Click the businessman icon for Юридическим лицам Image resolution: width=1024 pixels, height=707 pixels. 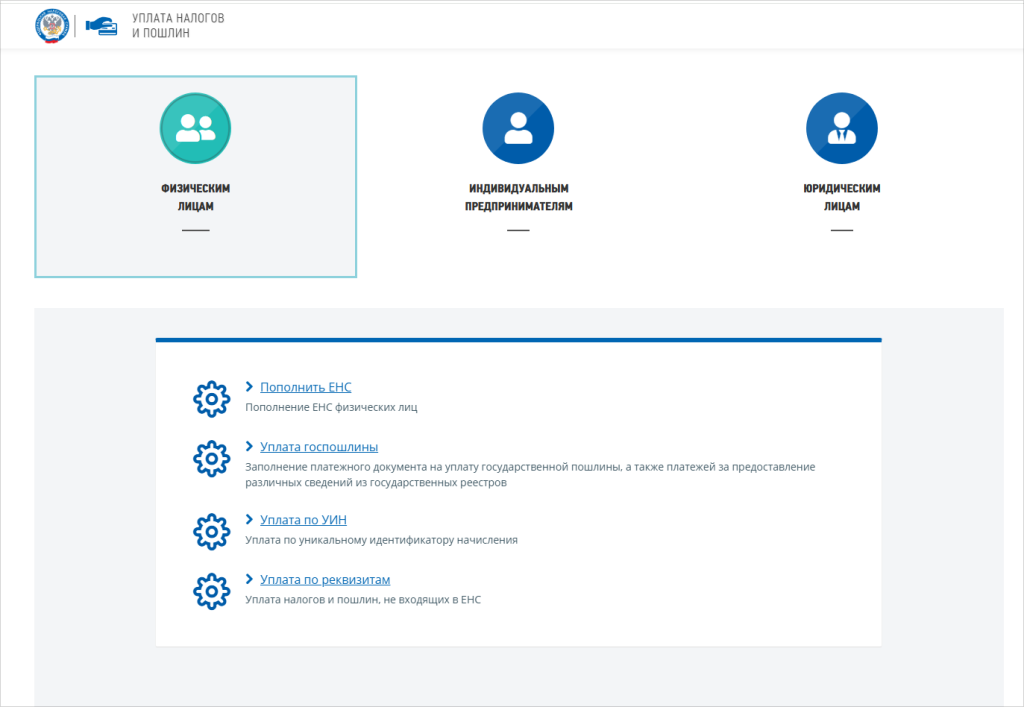coord(841,127)
